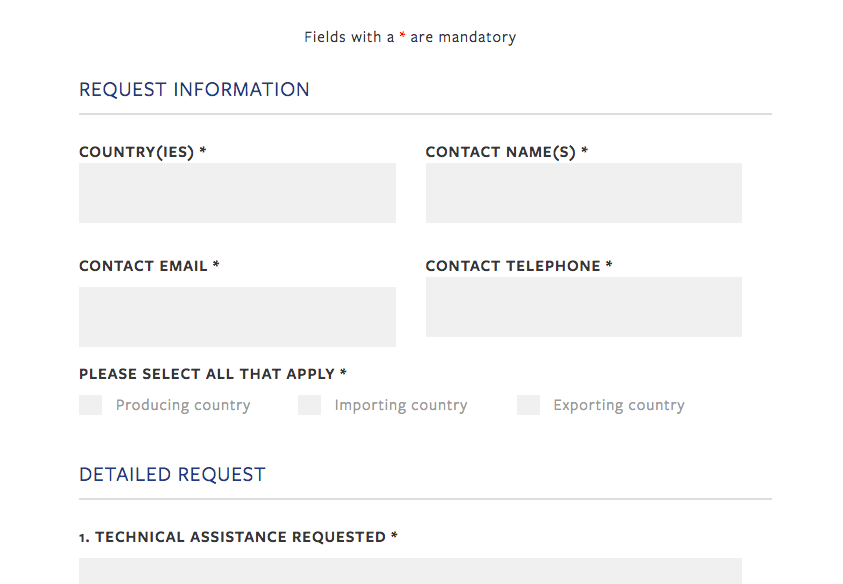Click the PLEASE SELECT ALL THAT APPLY label

[x=211, y=373]
